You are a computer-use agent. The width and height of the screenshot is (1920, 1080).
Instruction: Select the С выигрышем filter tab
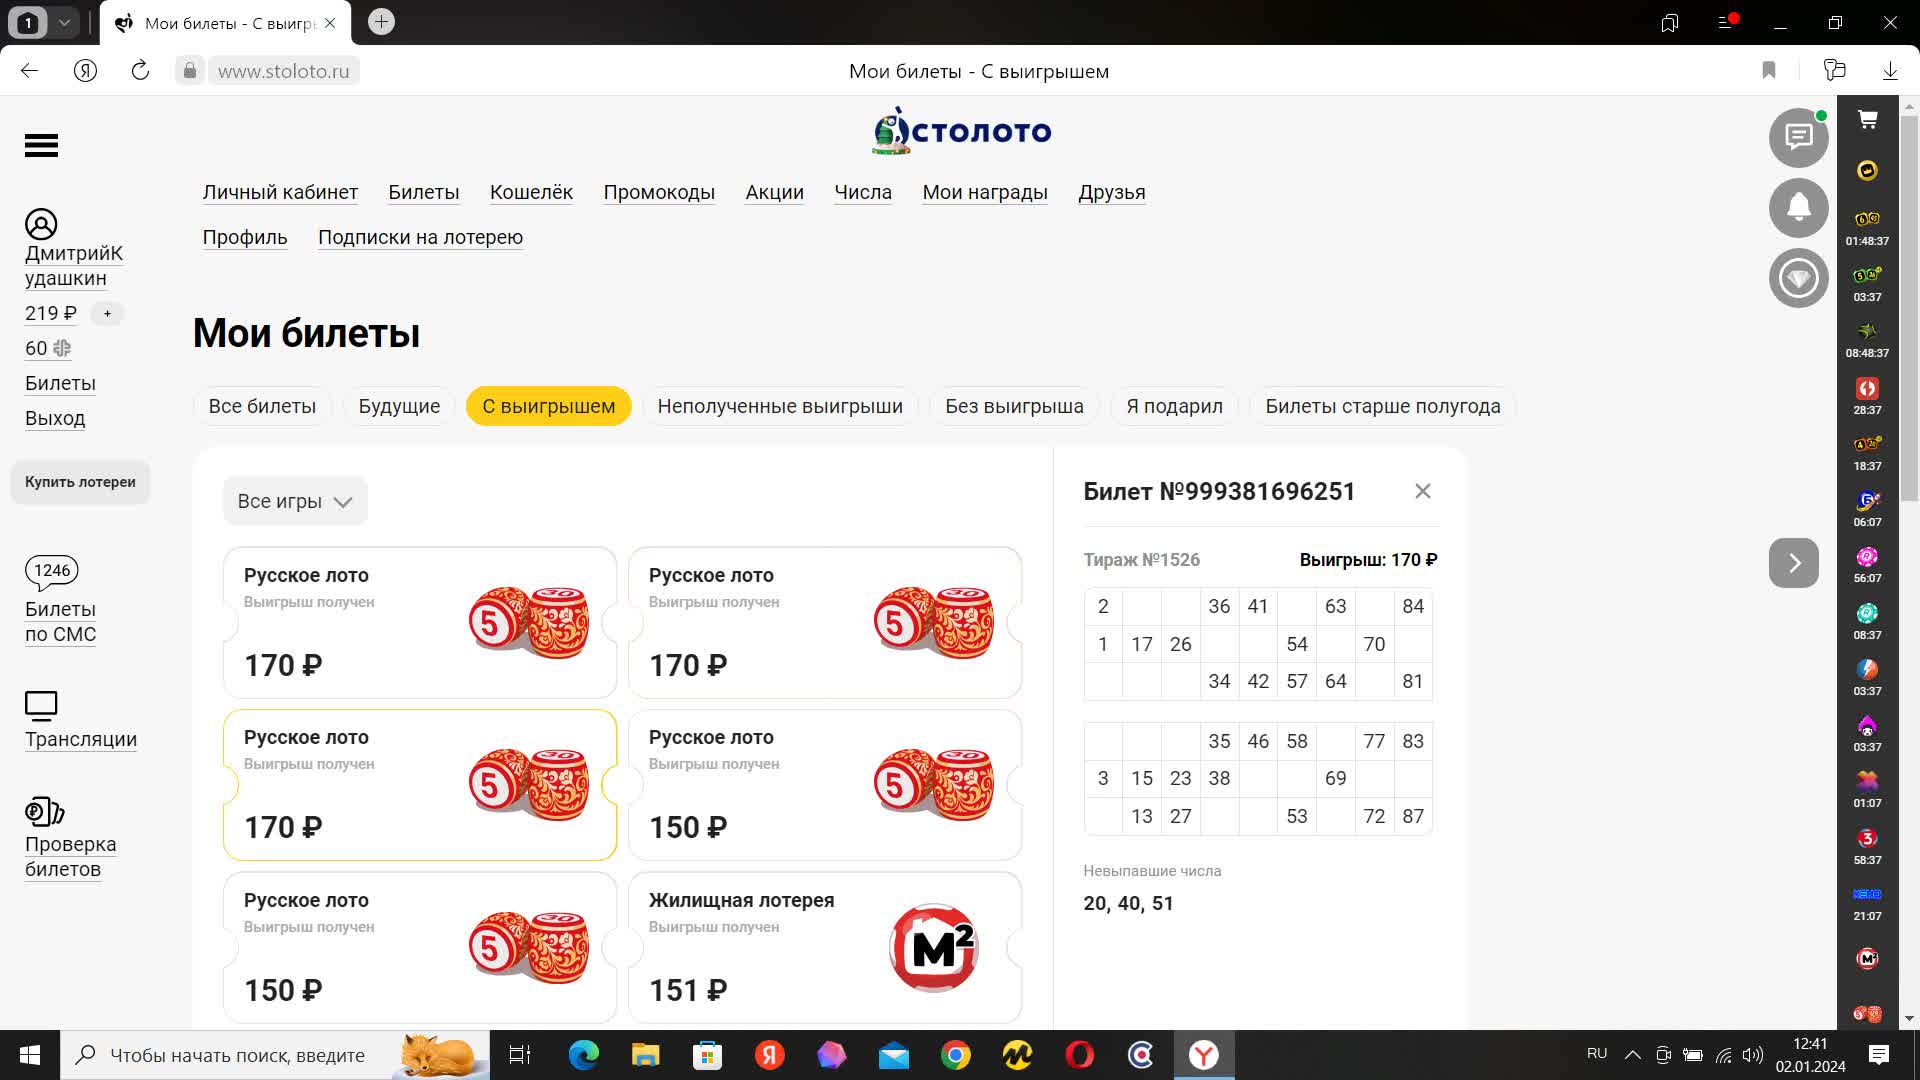(x=549, y=406)
